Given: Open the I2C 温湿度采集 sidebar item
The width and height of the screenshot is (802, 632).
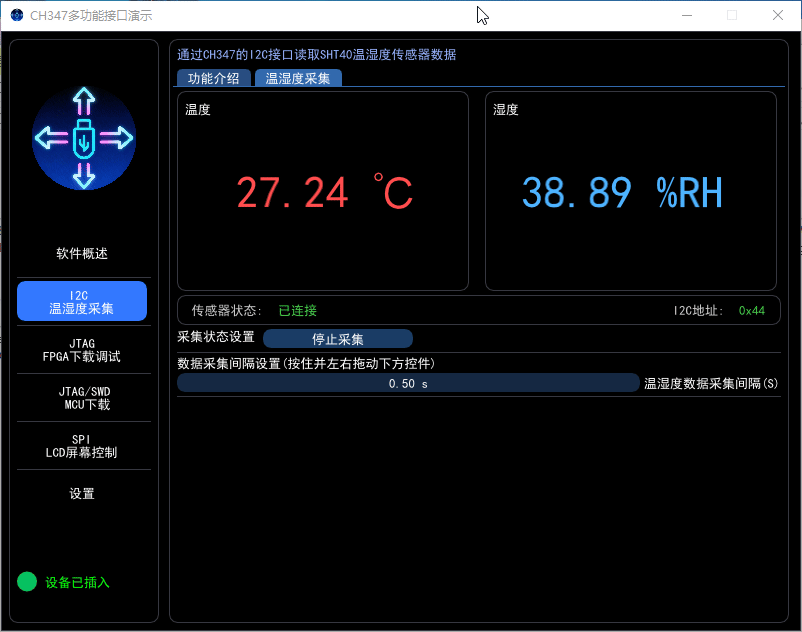Looking at the screenshot, I should tap(81, 300).
